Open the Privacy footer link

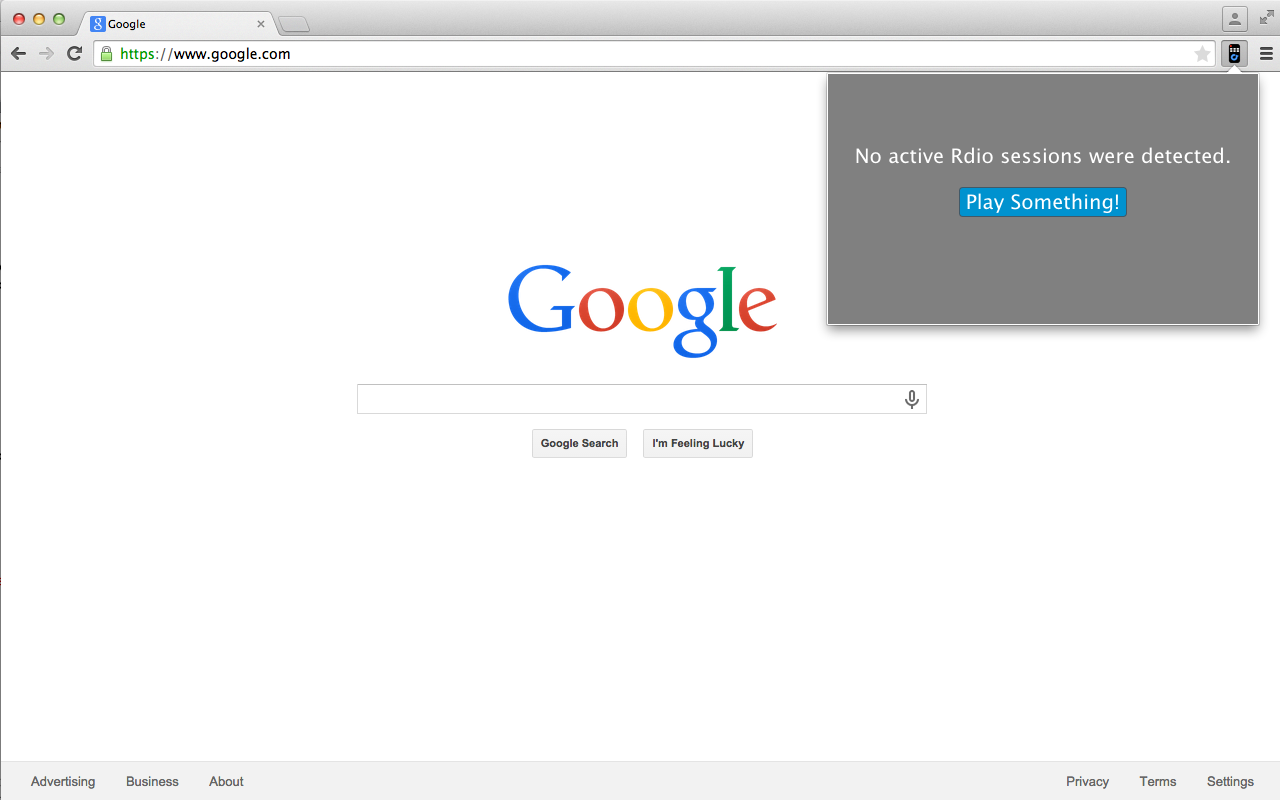pyautogui.click(x=1087, y=782)
